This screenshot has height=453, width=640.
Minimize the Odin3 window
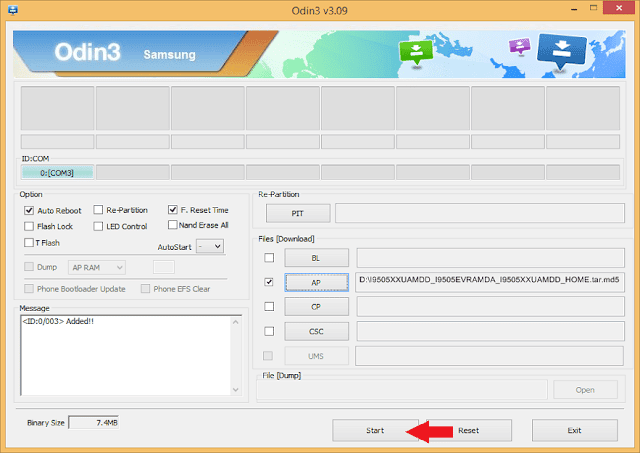(574, 9)
